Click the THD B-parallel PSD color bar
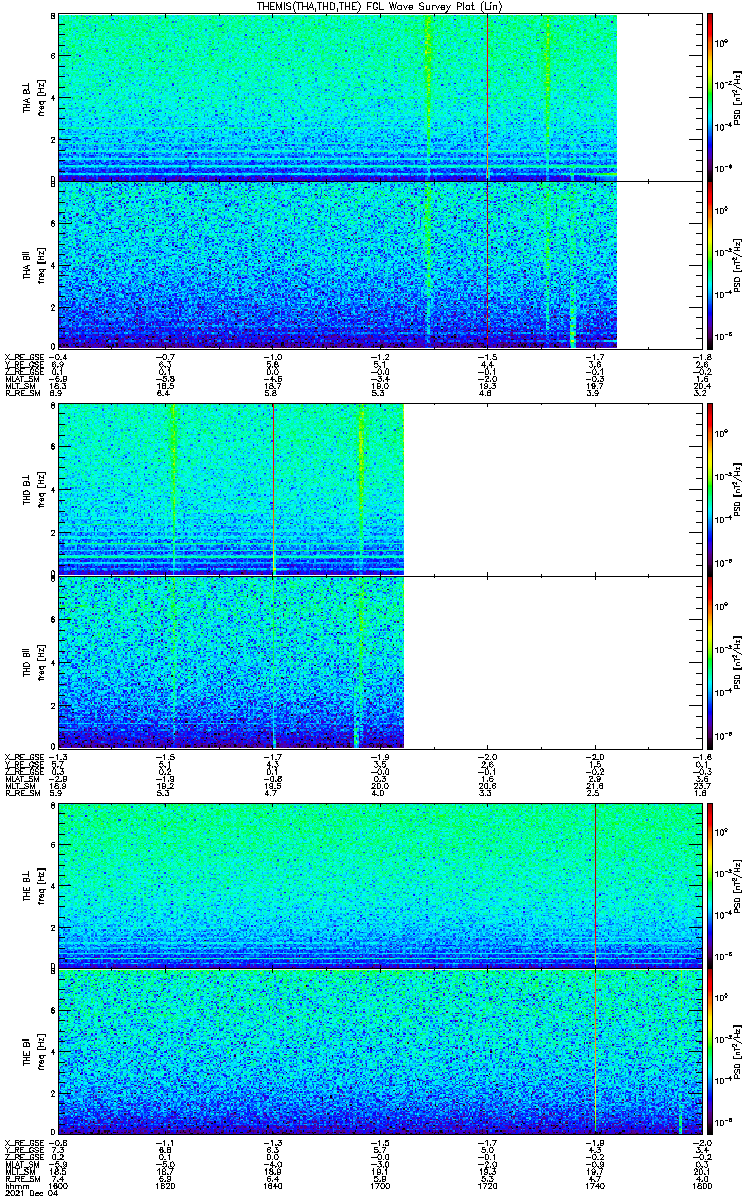This screenshot has height=1200, width=750. pos(709,661)
